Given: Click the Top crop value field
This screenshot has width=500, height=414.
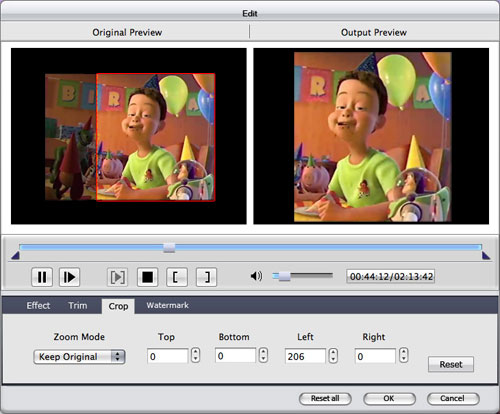Looking at the screenshot, I should point(168,356).
